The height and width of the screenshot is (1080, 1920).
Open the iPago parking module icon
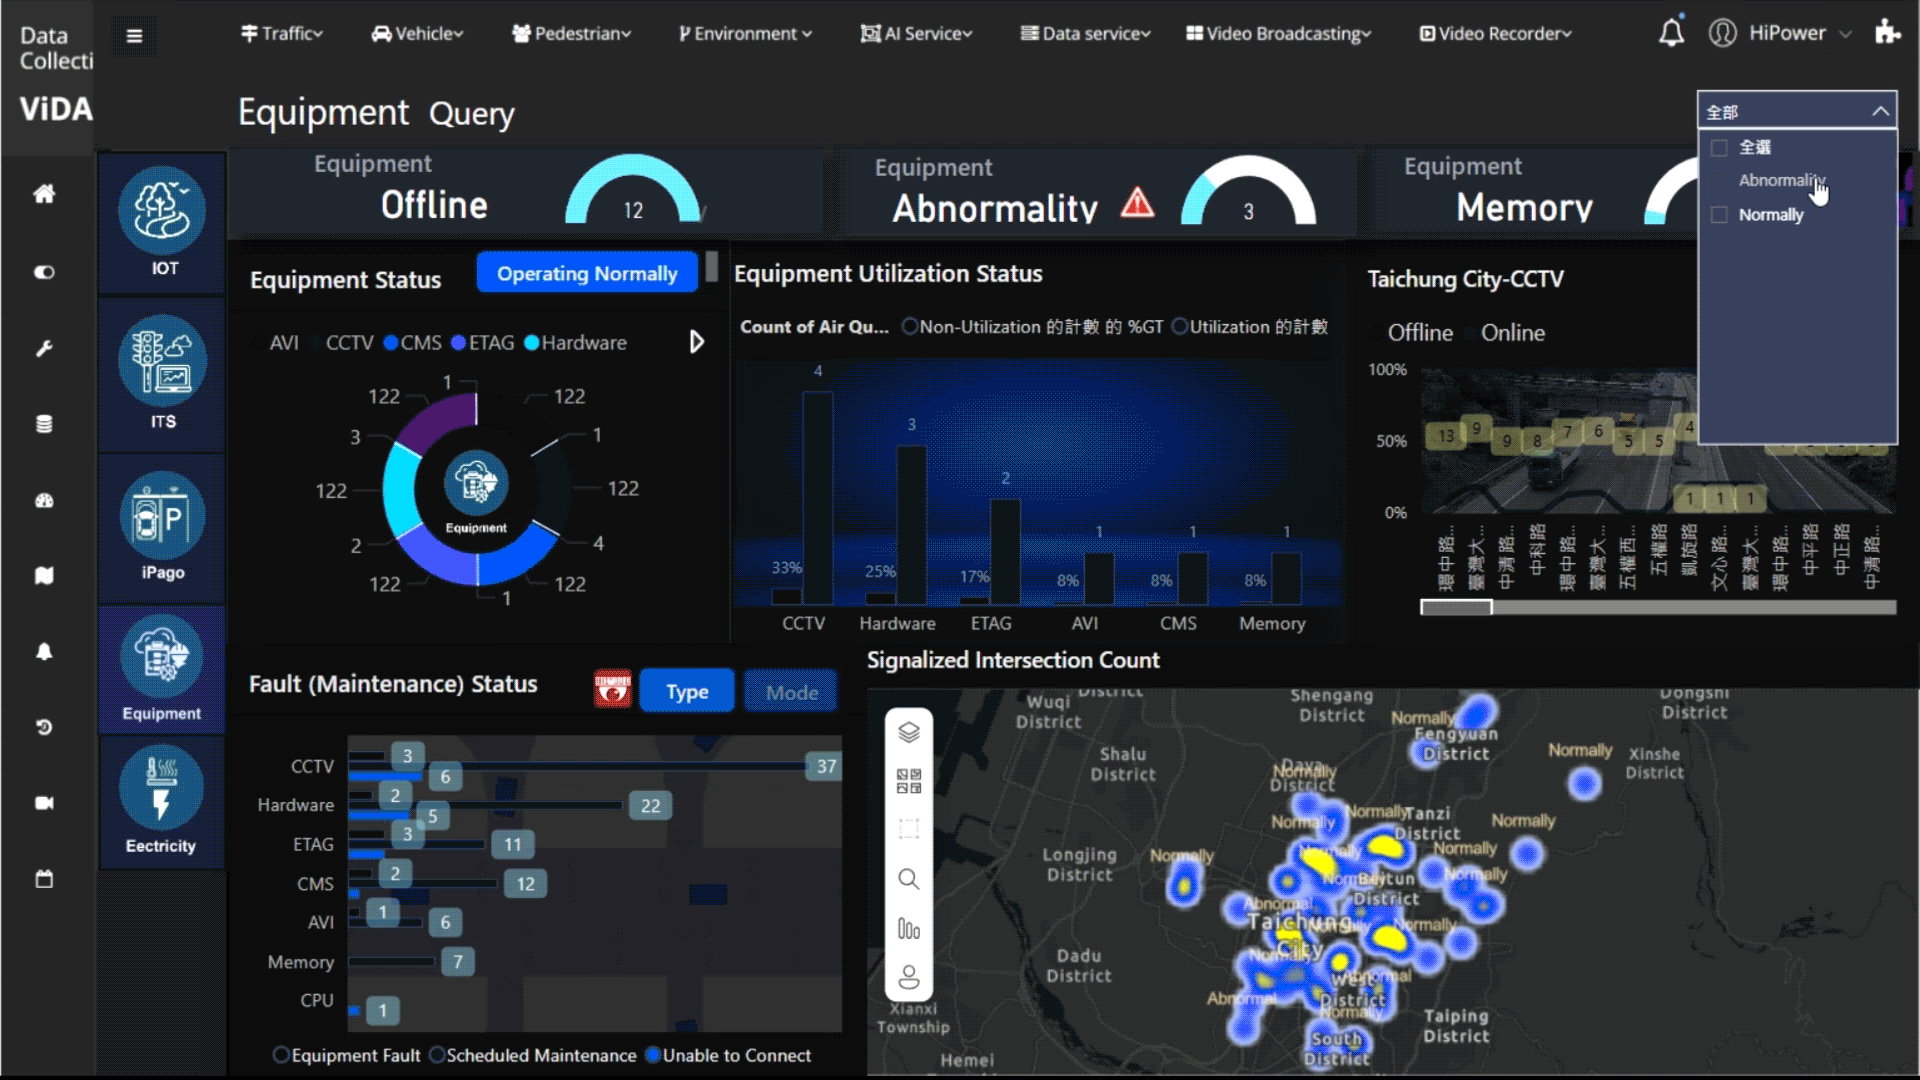(162, 516)
